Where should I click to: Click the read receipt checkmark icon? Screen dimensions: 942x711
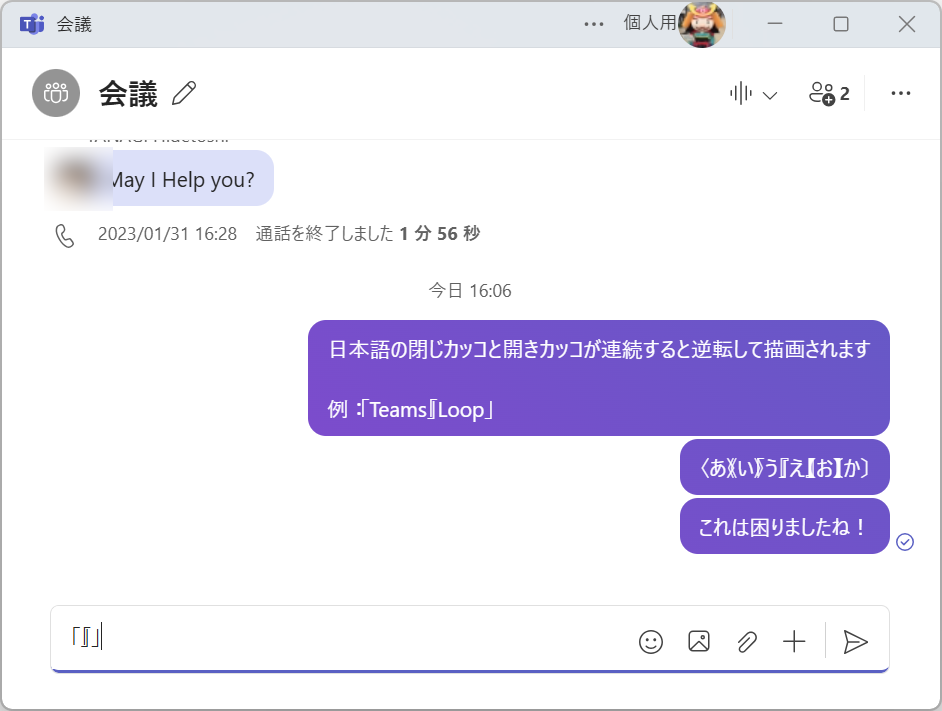[x=905, y=541]
